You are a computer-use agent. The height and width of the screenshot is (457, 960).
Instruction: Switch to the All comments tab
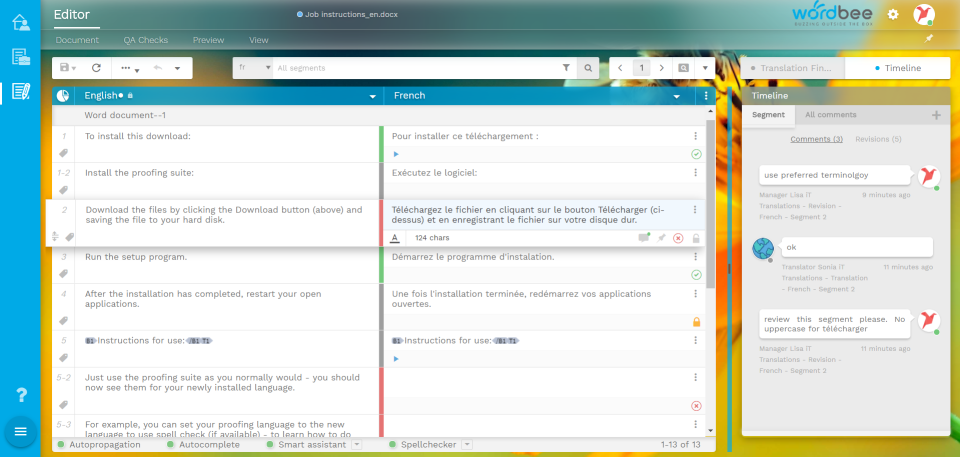point(831,115)
